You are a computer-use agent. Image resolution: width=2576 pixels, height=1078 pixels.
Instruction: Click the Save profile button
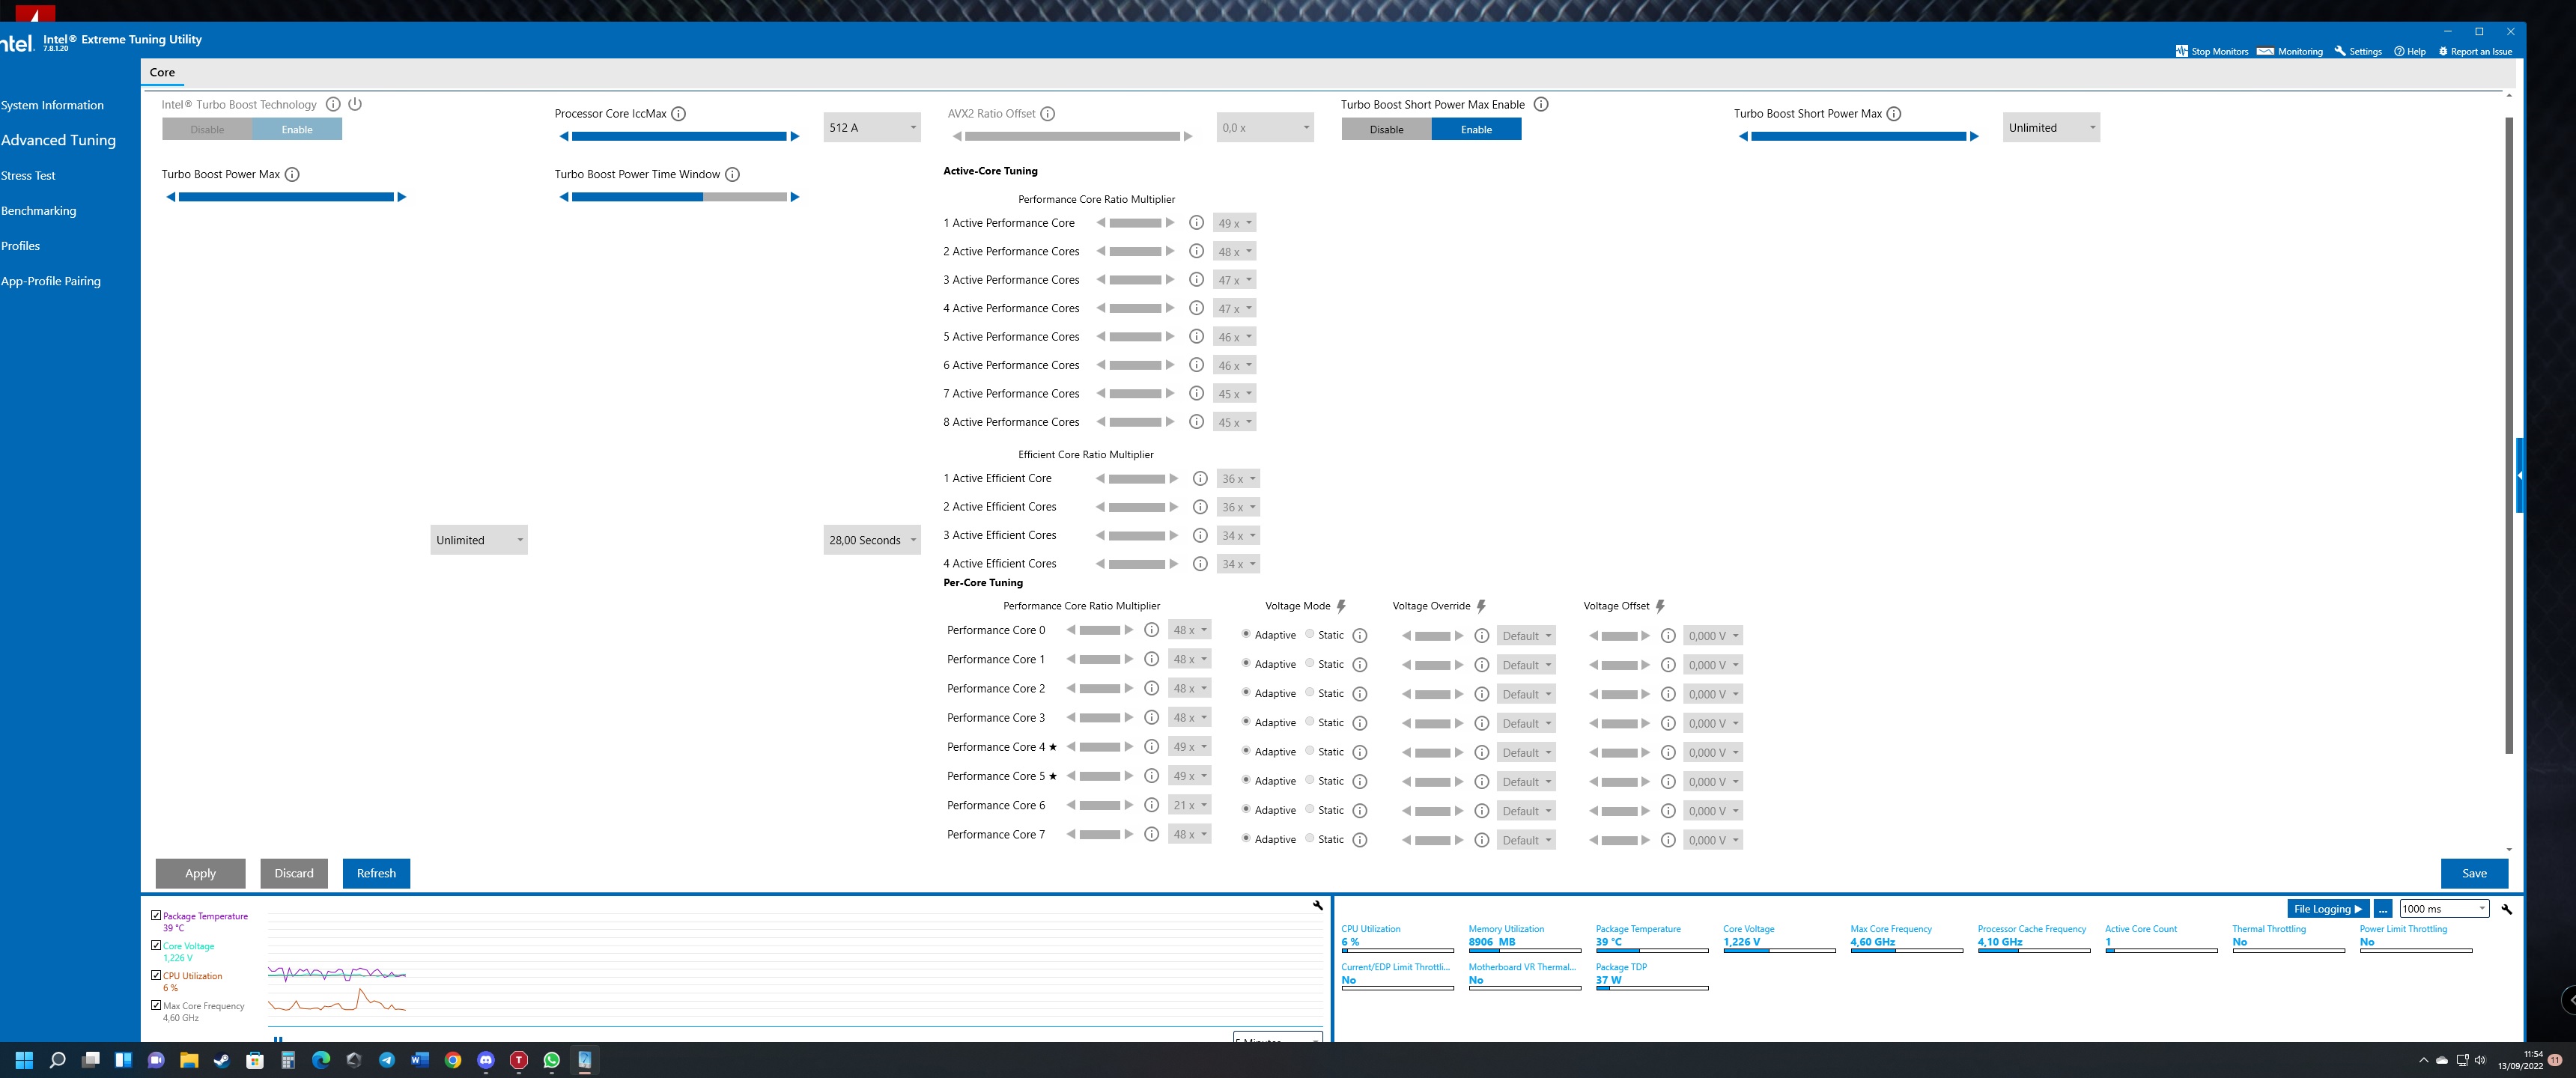coord(2473,873)
